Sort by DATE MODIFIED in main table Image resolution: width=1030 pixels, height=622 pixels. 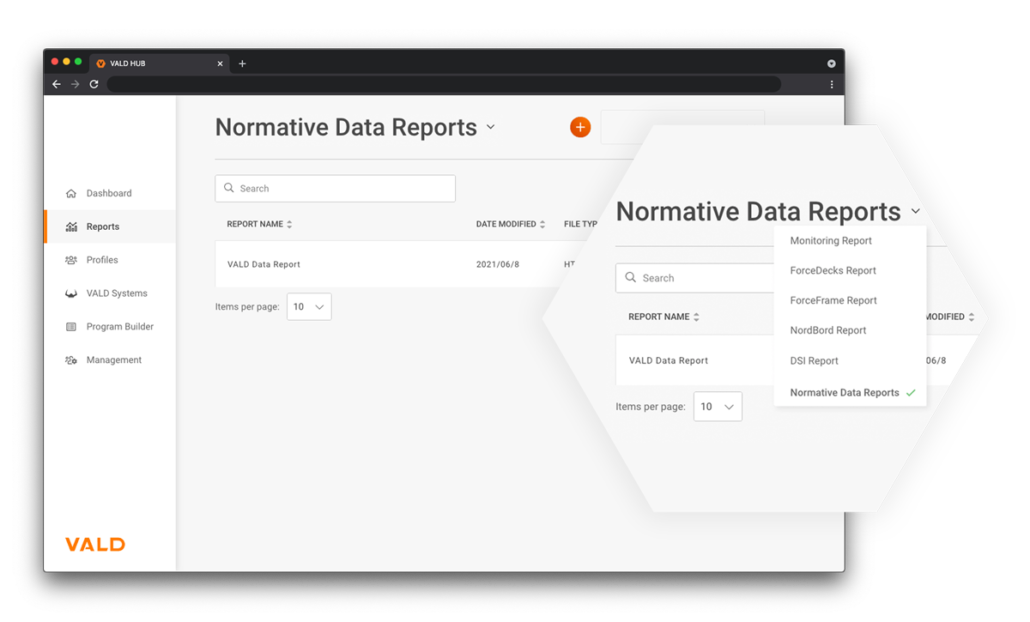[x=510, y=224]
